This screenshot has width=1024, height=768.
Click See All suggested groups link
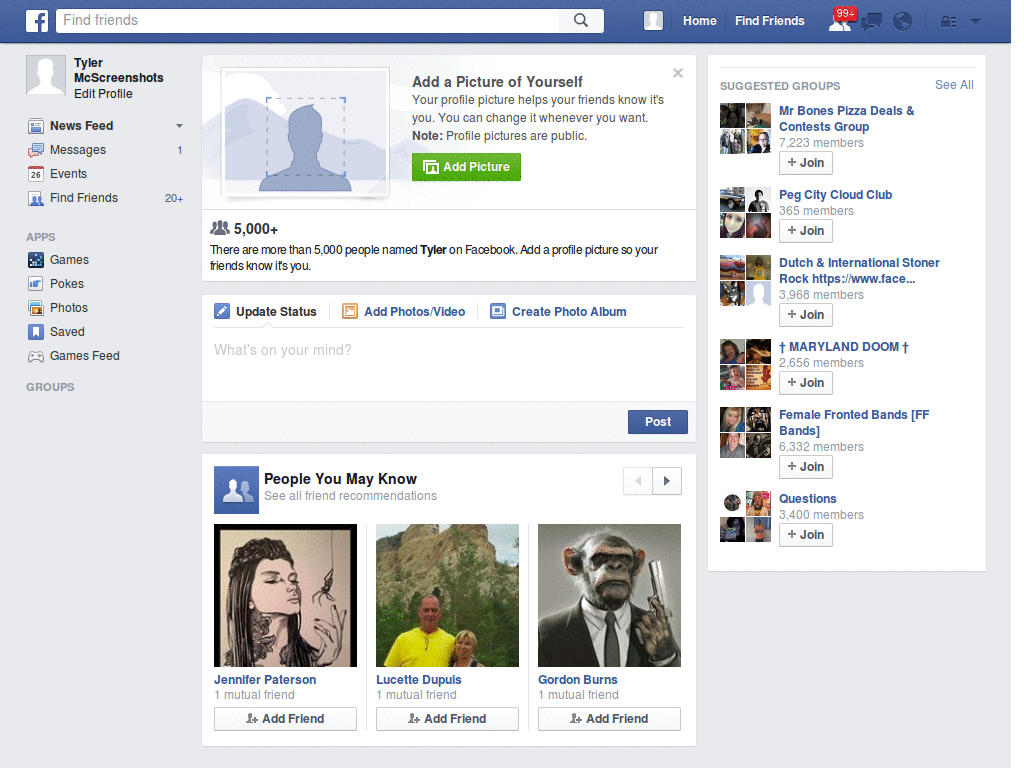954,85
